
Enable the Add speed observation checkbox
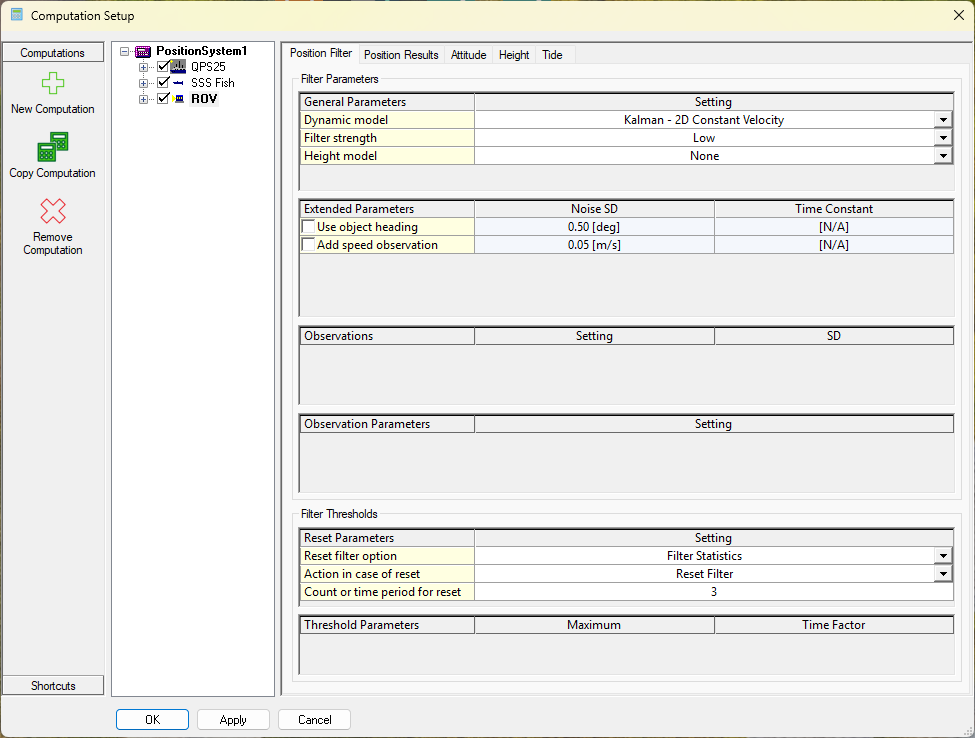pyautogui.click(x=308, y=245)
